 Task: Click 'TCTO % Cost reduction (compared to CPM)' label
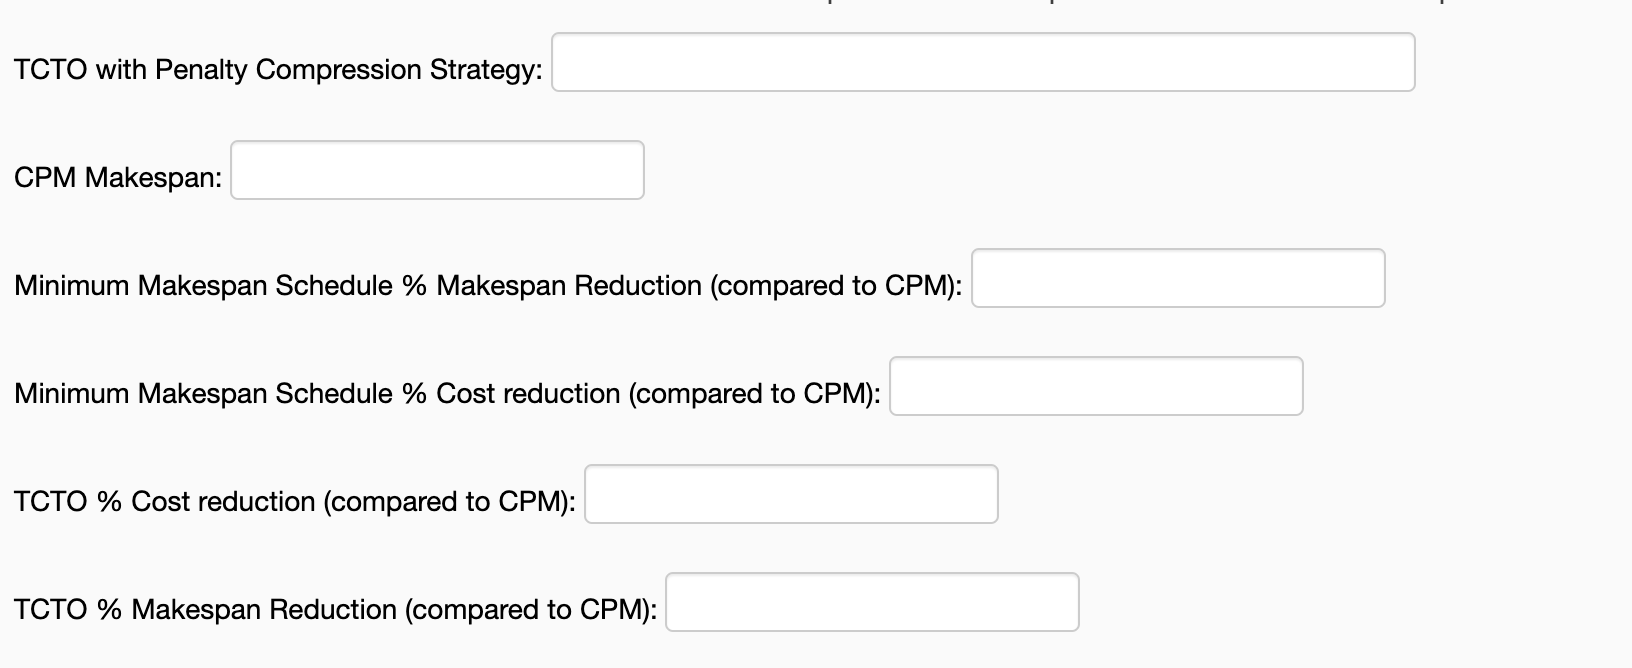pos(294,502)
